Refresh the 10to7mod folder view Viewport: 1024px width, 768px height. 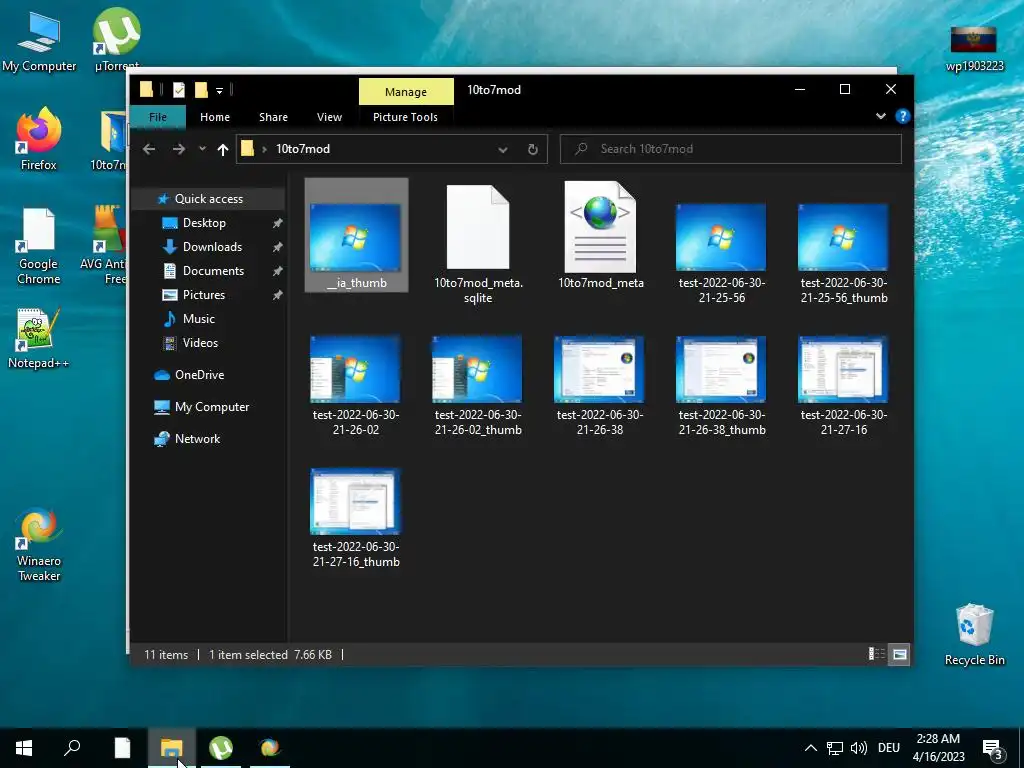pyautogui.click(x=533, y=150)
